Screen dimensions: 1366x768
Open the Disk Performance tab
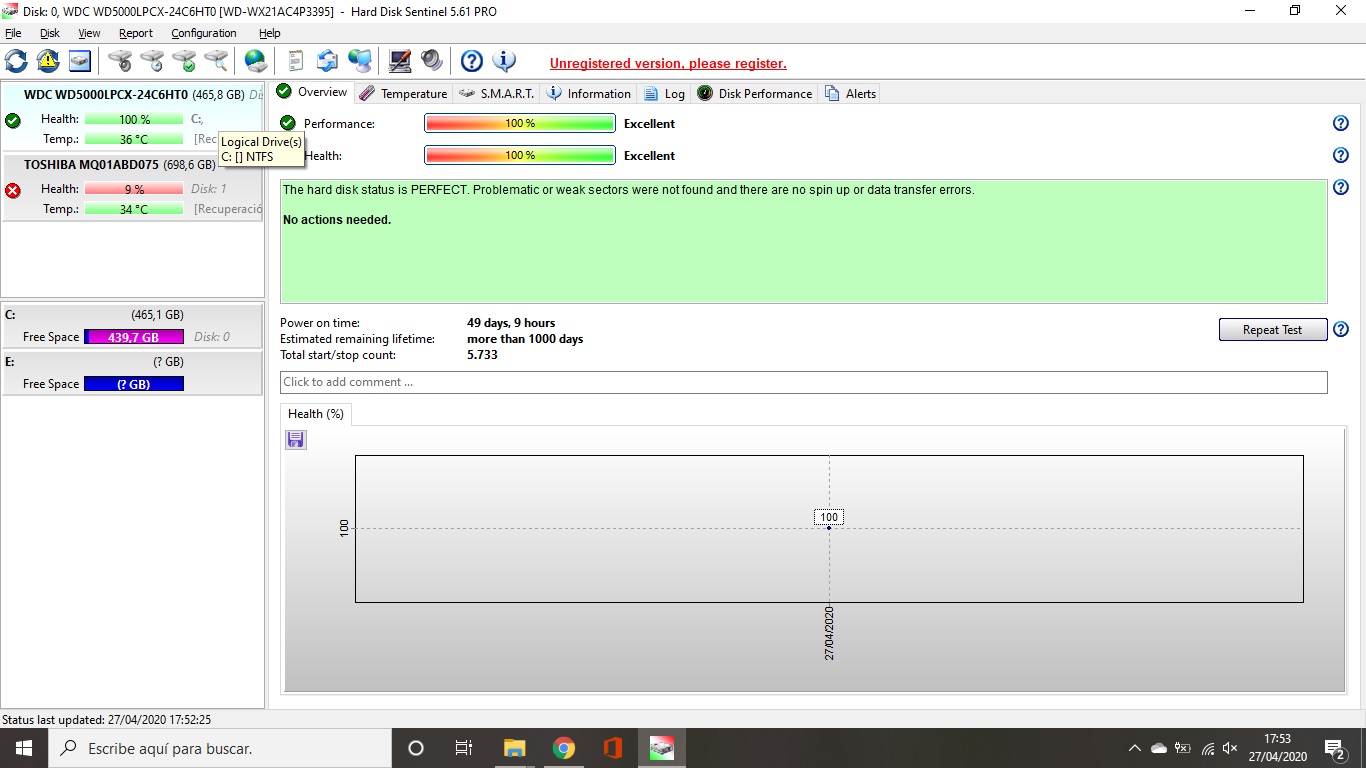pyautogui.click(x=755, y=94)
